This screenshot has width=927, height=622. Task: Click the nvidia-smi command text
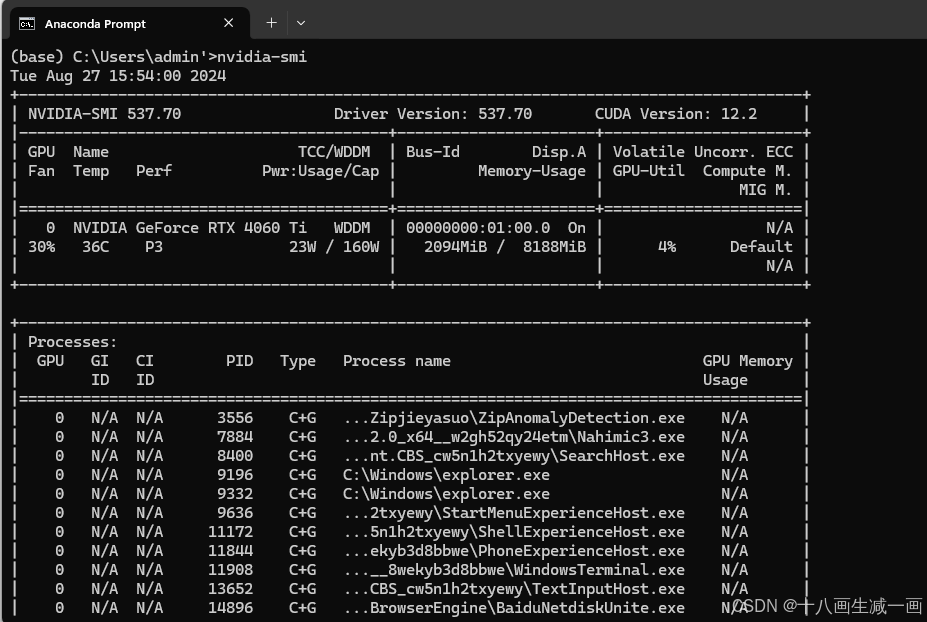(262, 57)
